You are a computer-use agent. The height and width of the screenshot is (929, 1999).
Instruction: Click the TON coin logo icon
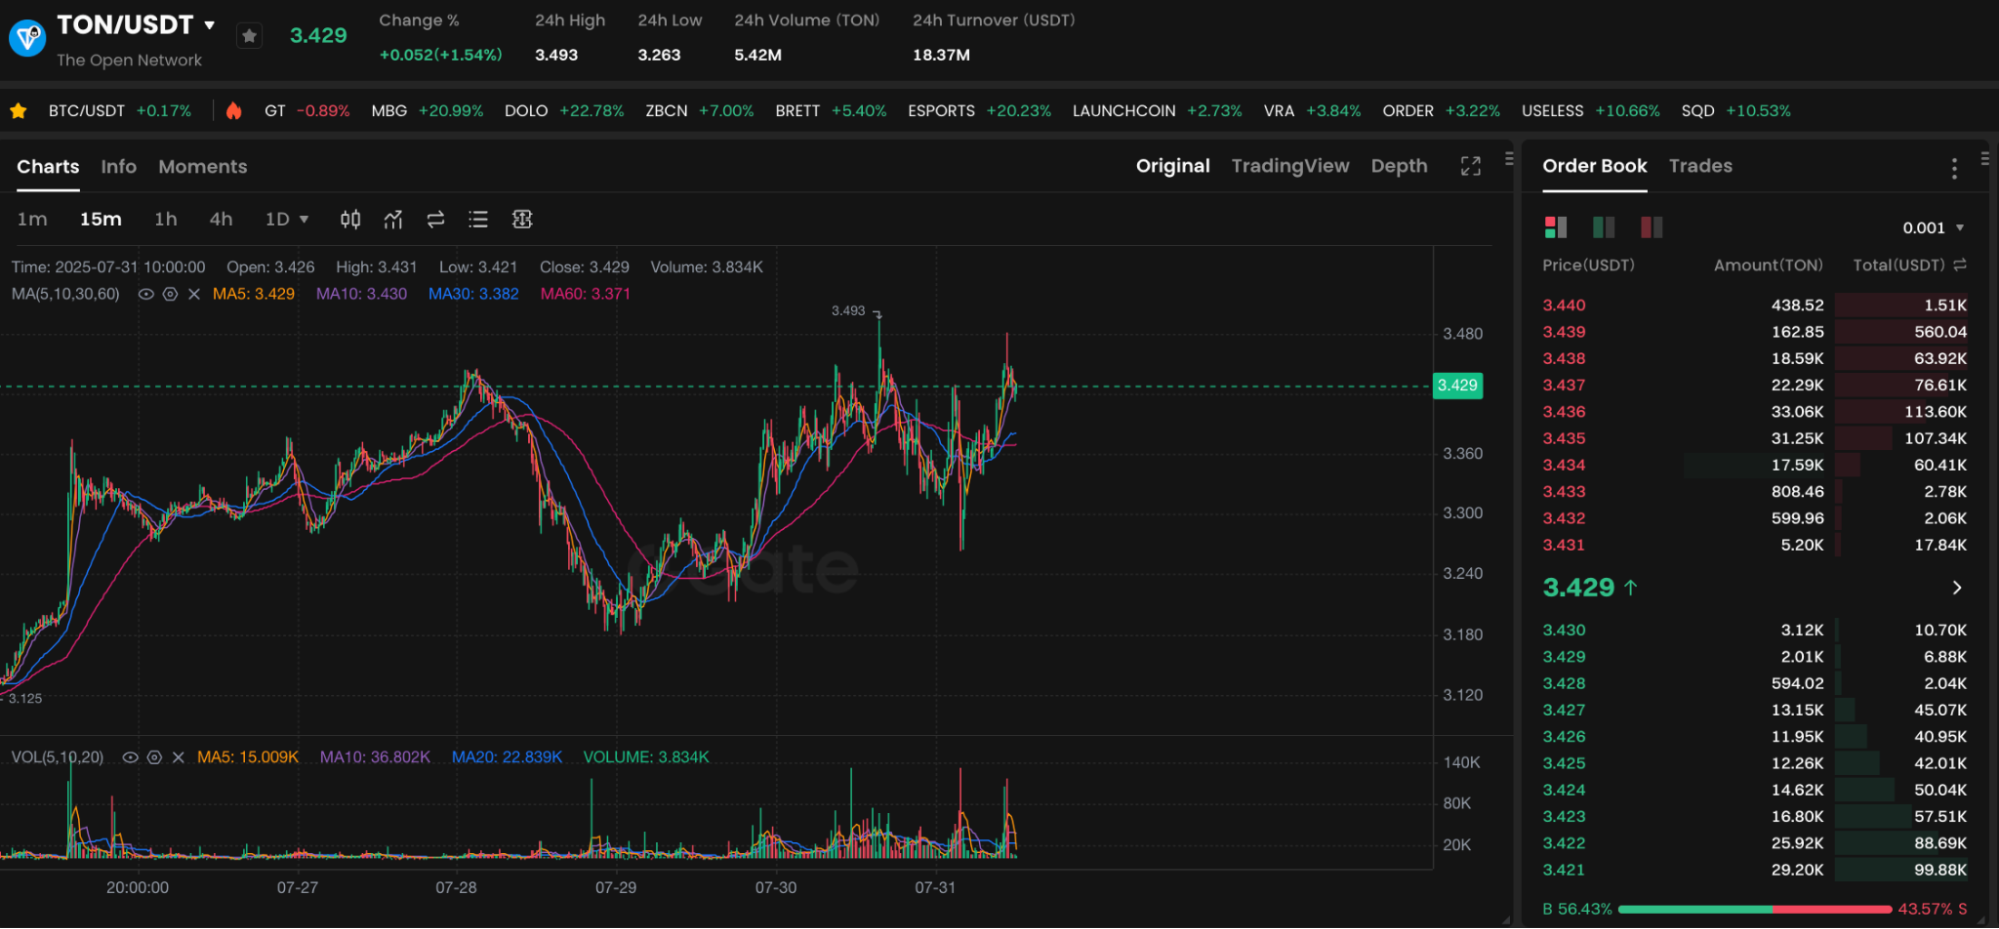pyautogui.click(x=27, y=38)
